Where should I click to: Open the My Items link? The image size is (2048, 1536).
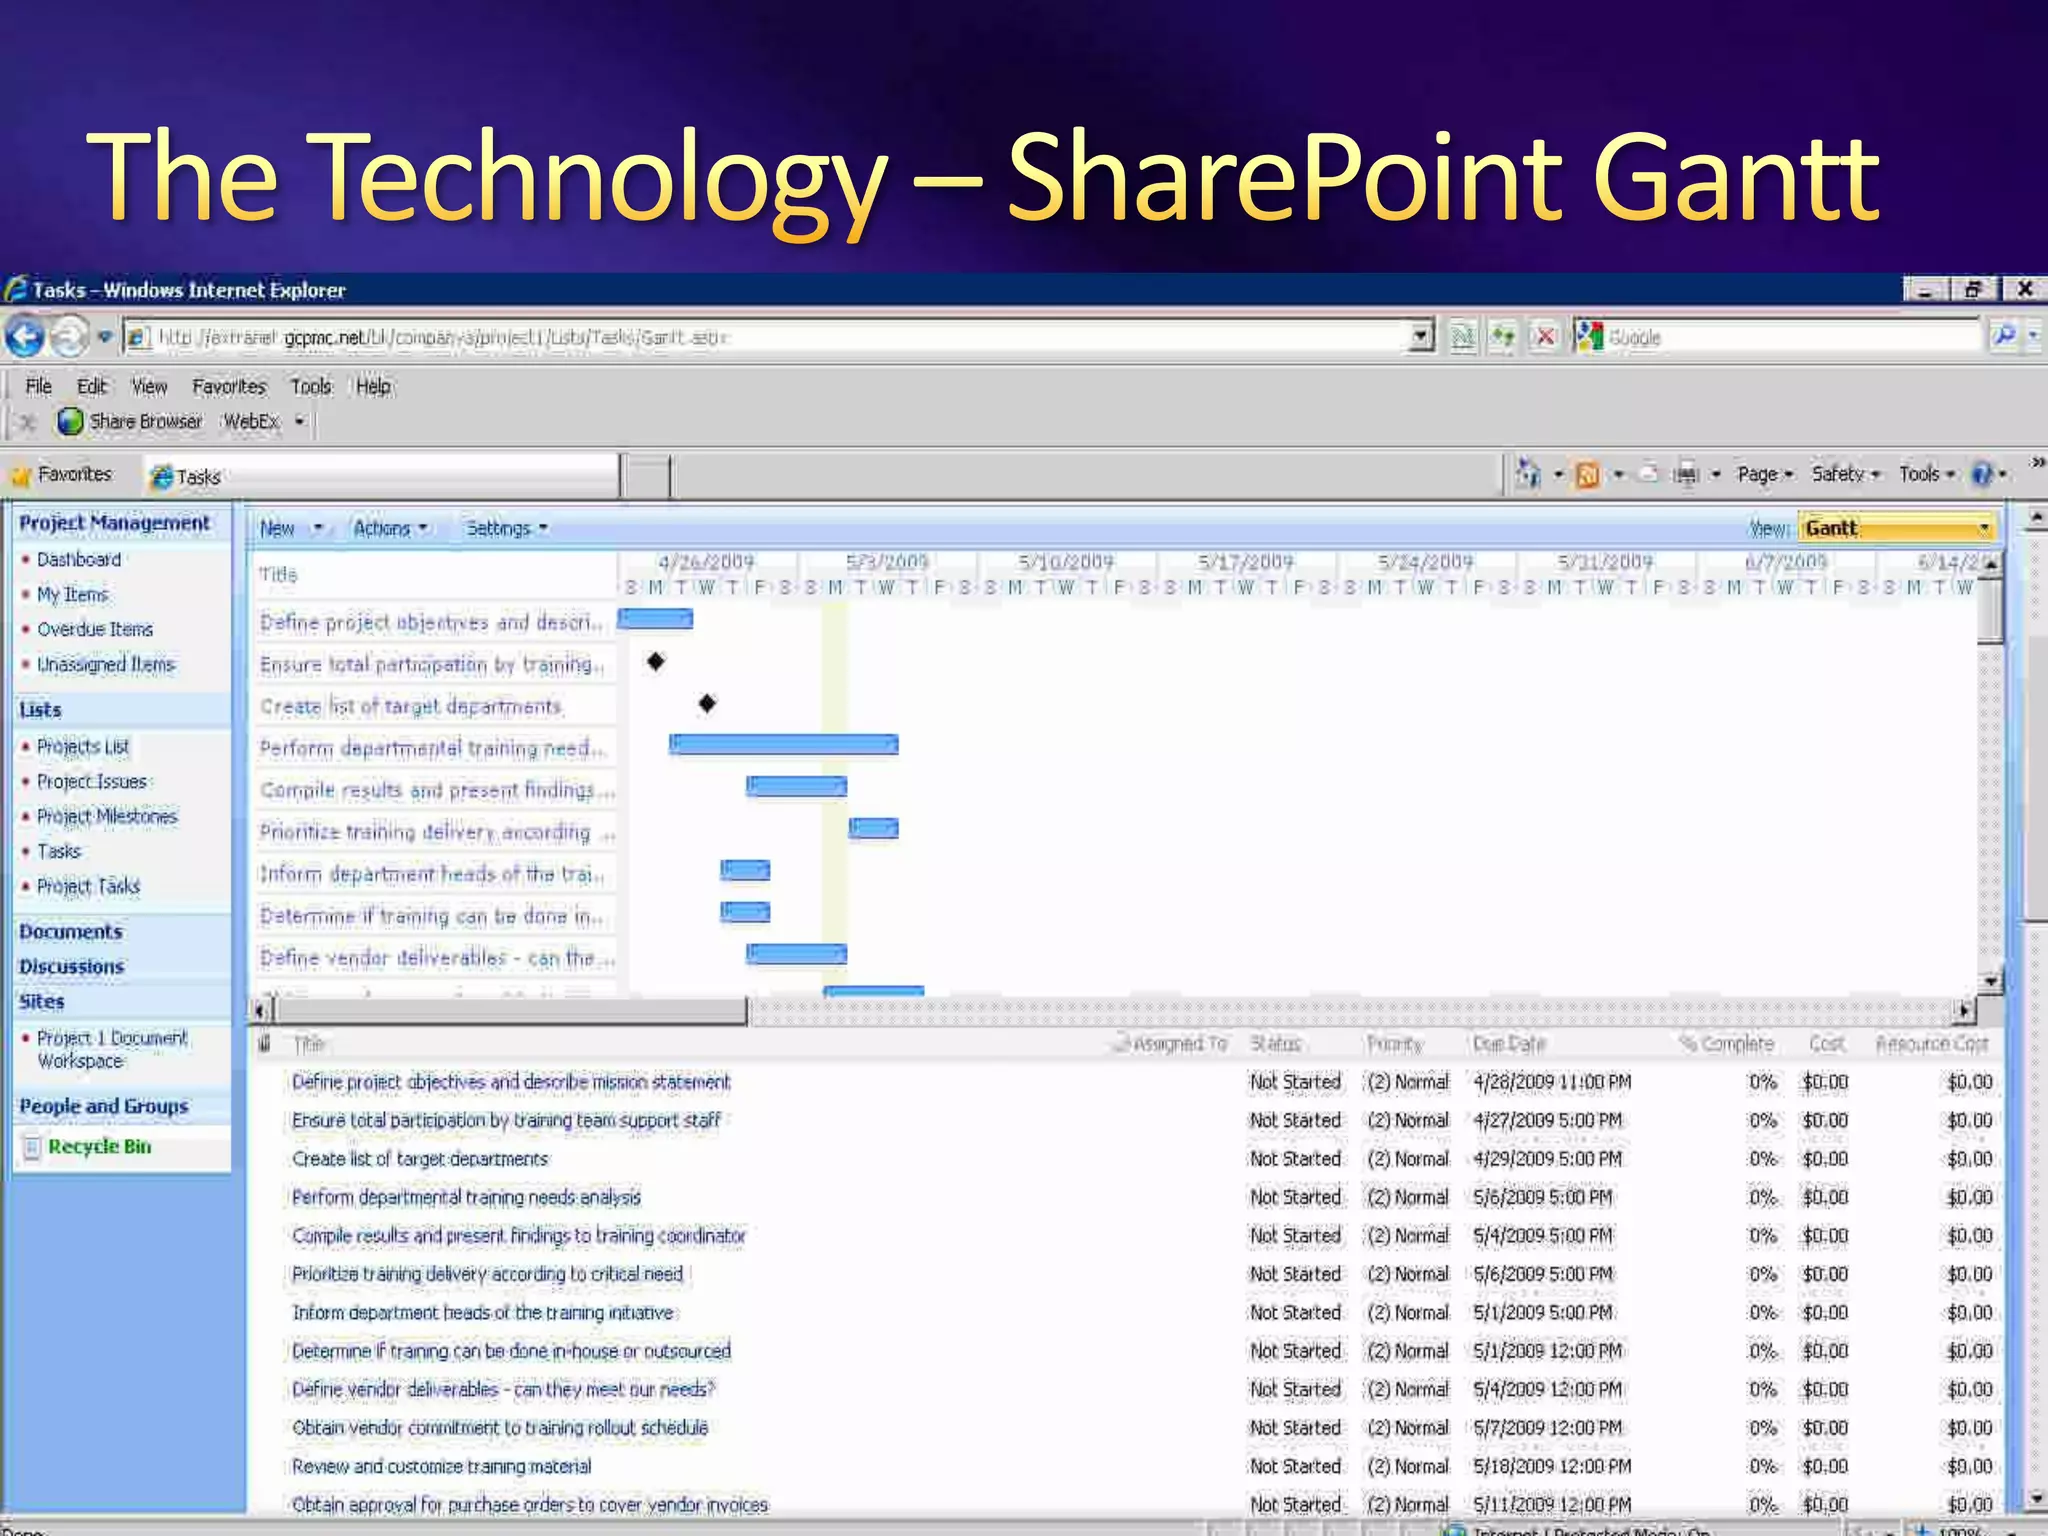(72, 595)
